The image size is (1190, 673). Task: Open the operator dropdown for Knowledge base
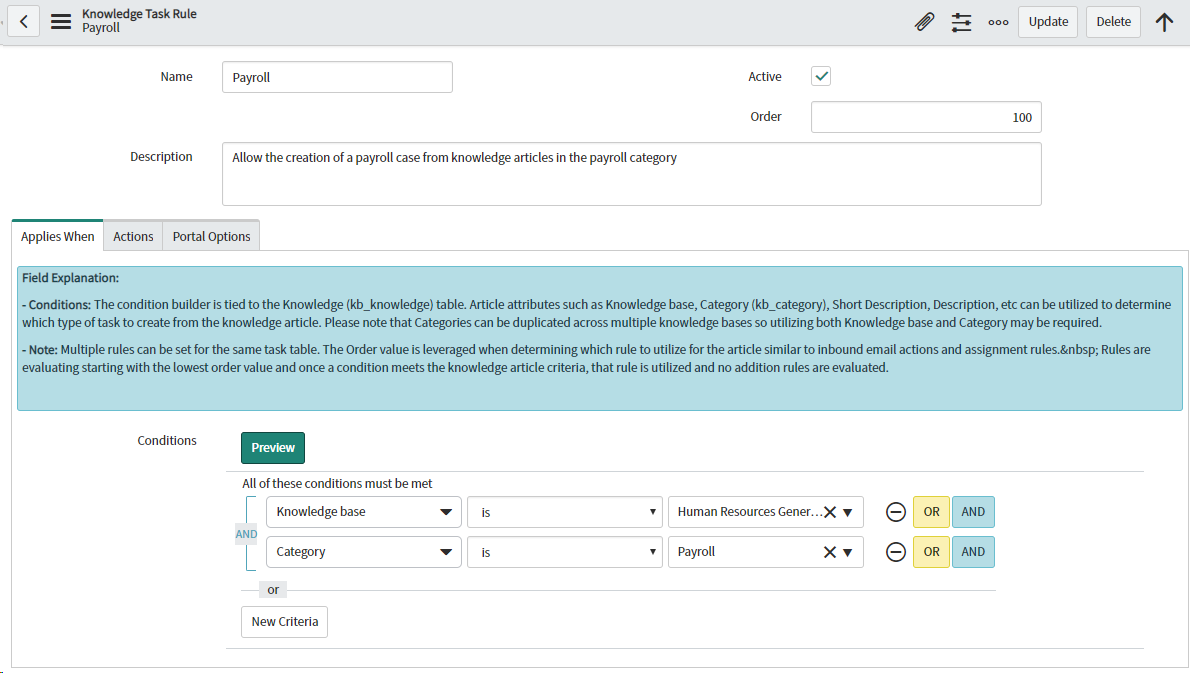tap(565, 512)
